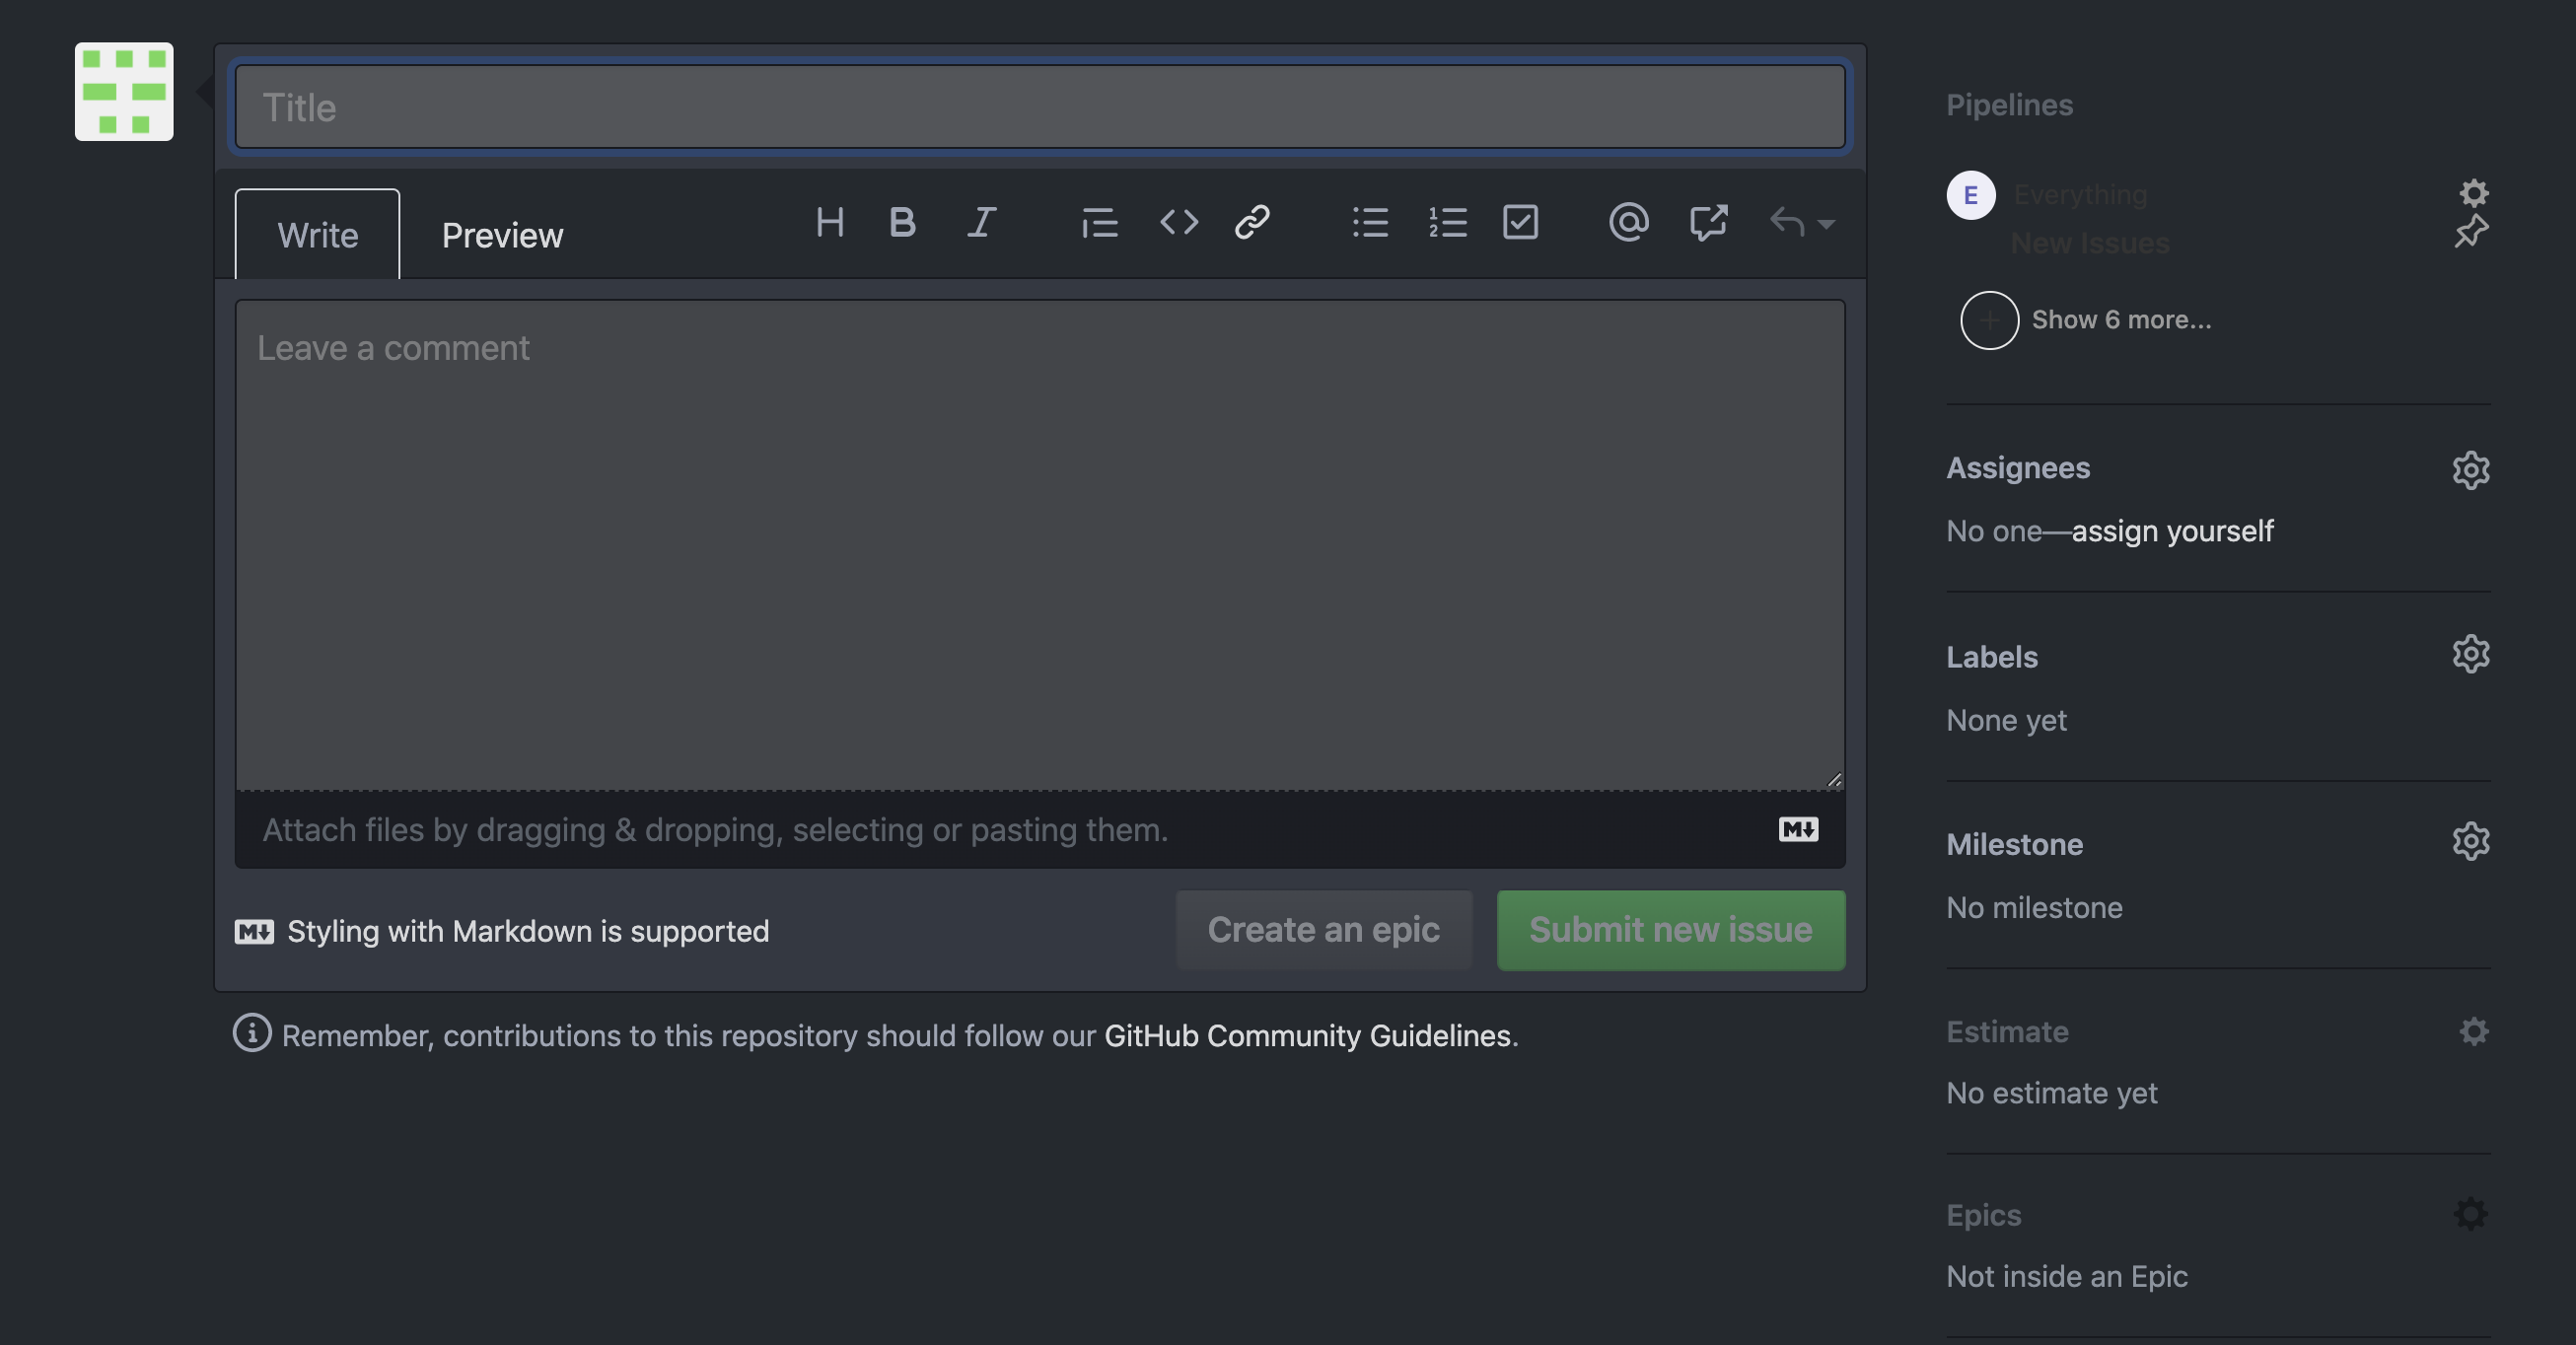Apply italic text formatting

[981, 222]
